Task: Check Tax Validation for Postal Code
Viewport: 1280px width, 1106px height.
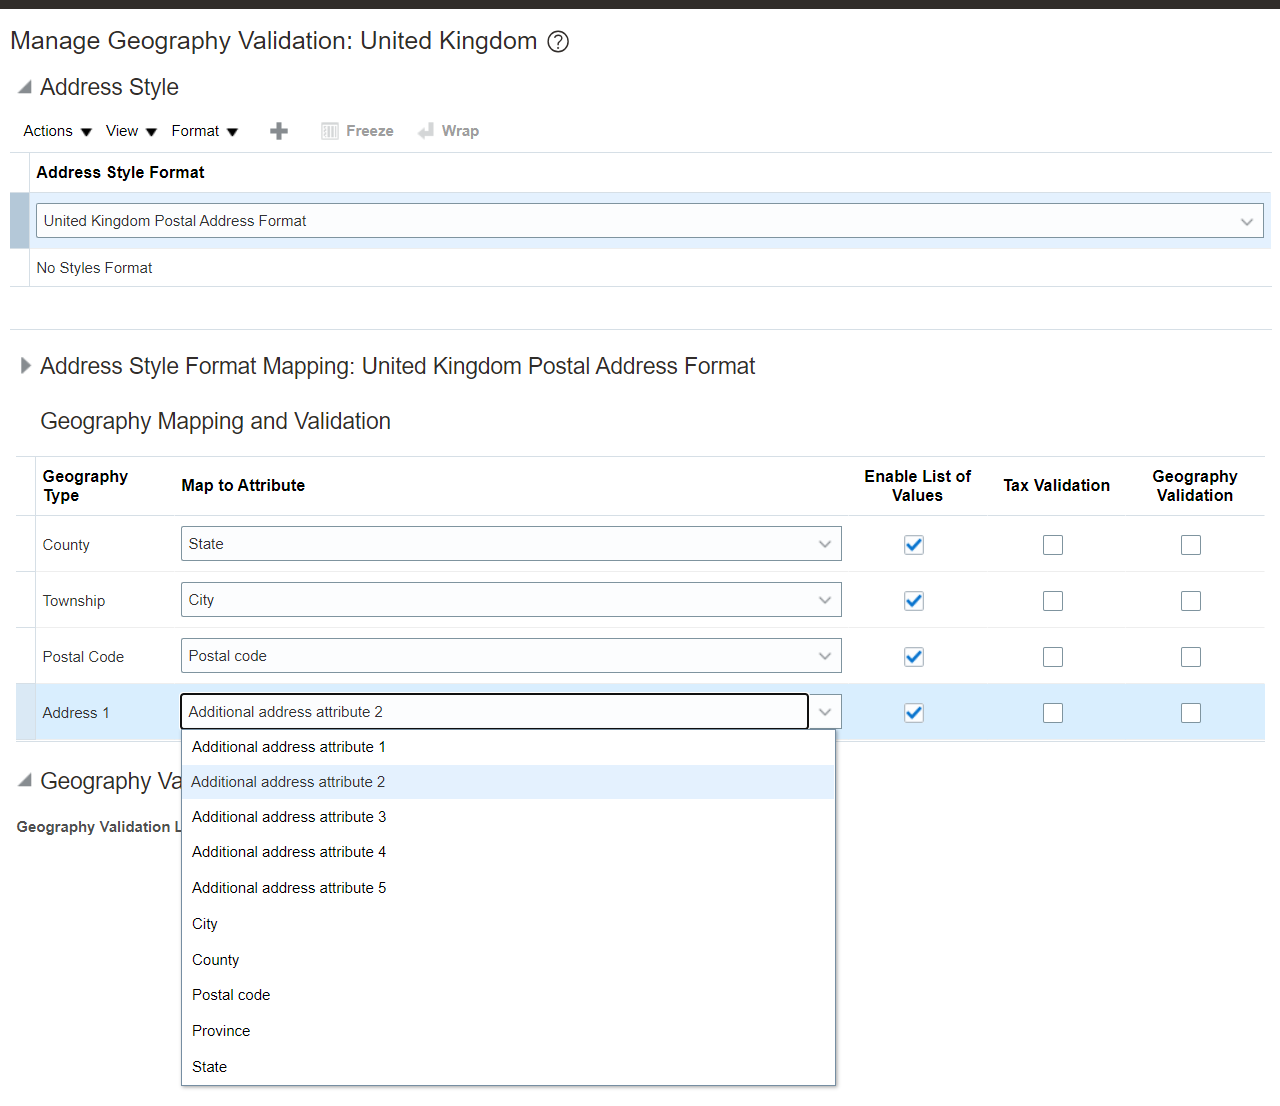Action: [1053, 657]
